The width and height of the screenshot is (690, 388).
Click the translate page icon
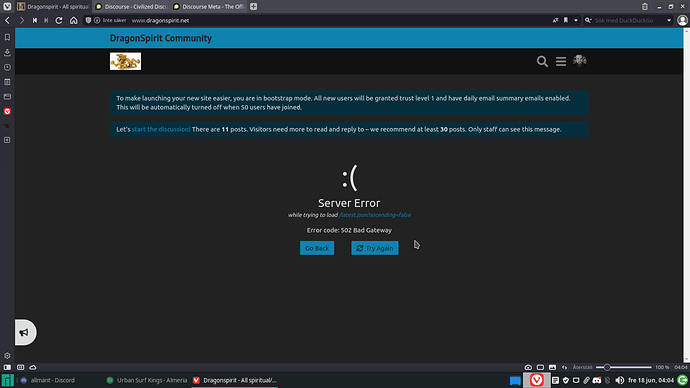[555, 20]
